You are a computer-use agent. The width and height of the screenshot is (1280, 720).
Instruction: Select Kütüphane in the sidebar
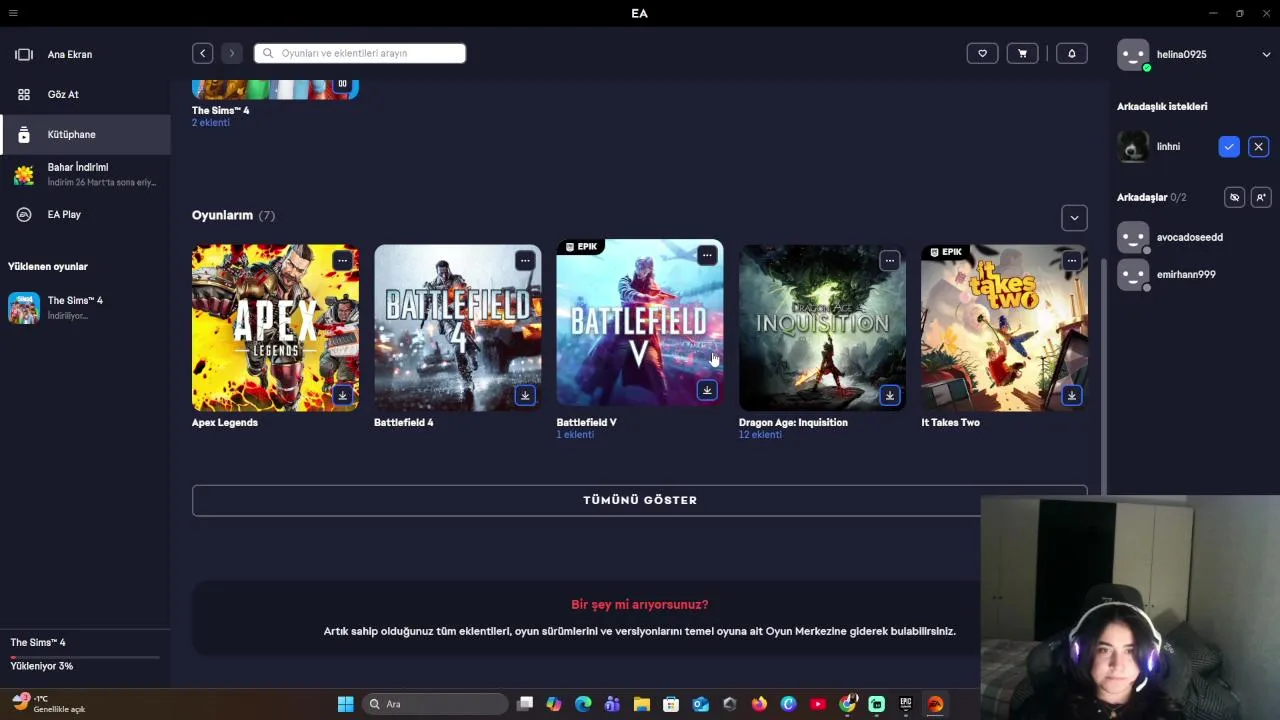tap(85, 134)
